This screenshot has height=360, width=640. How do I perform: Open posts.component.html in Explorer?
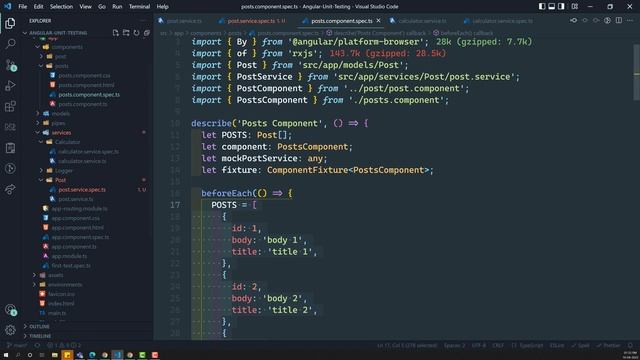click(86, 85)
